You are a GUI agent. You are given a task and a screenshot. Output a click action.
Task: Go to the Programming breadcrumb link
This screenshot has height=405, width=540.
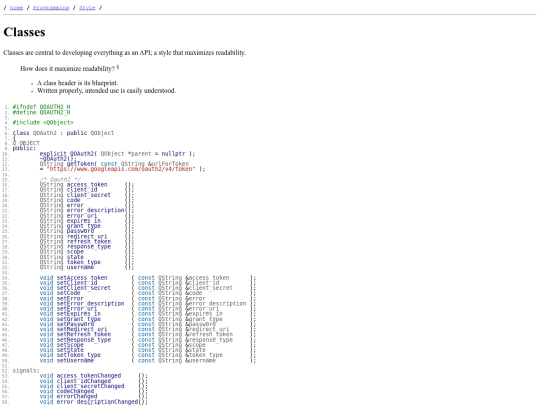51,8
